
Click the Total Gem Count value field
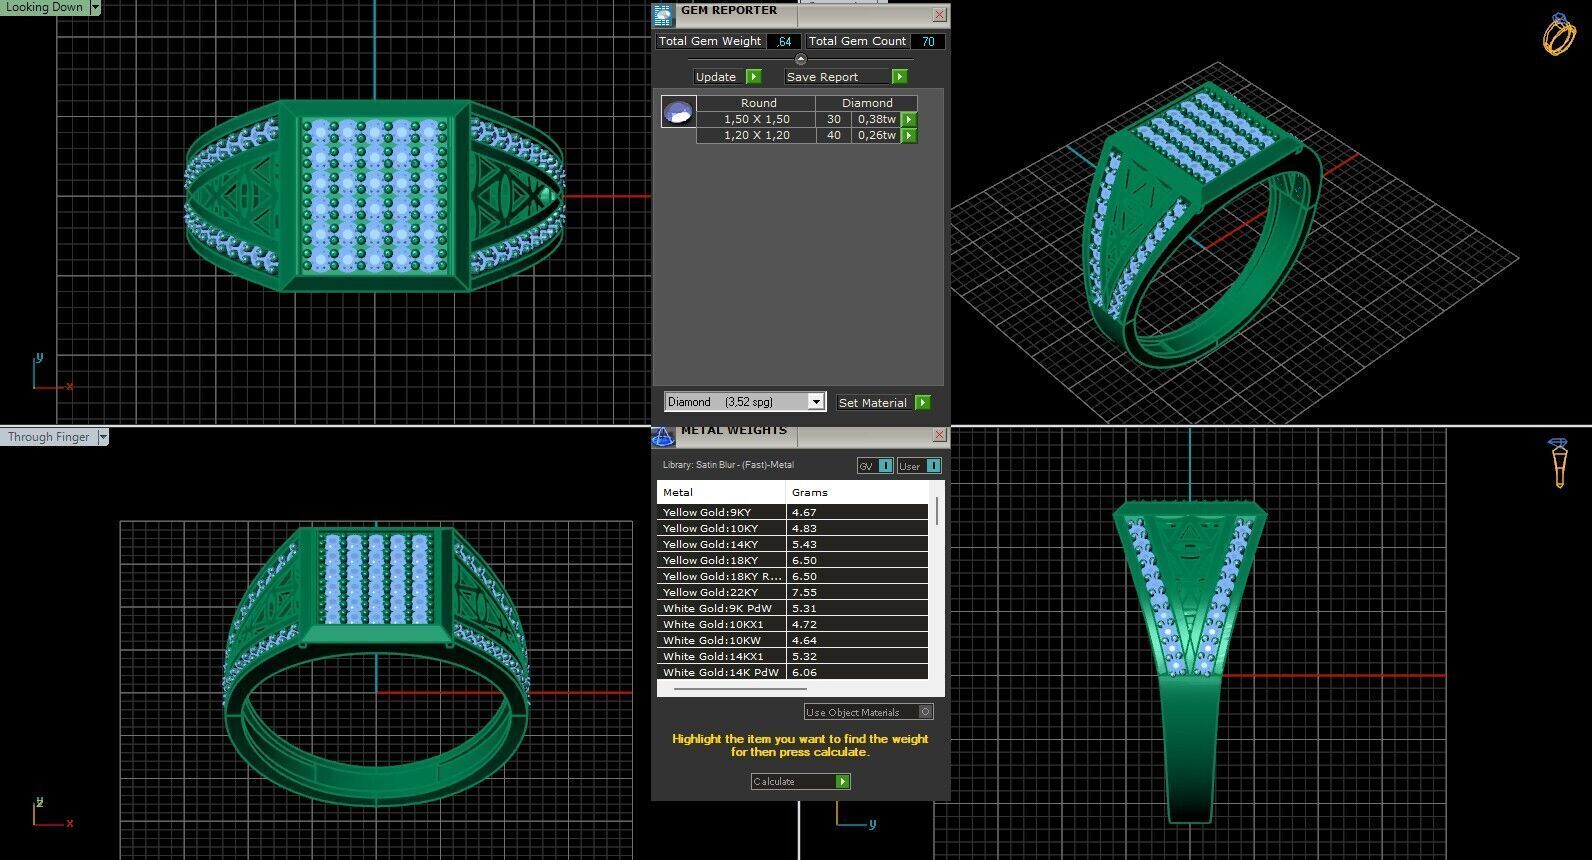(928, 41)
